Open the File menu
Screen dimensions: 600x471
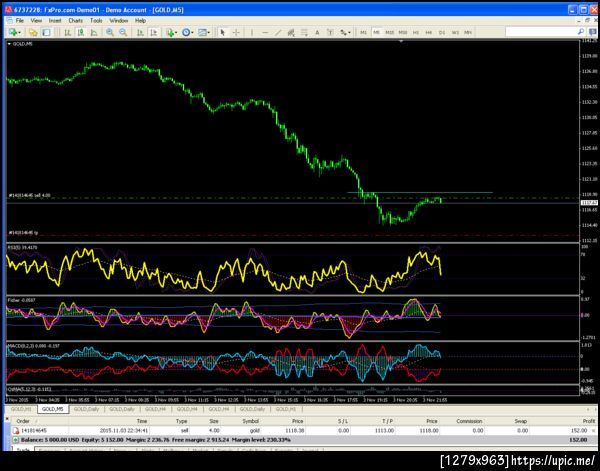point(20,20)
